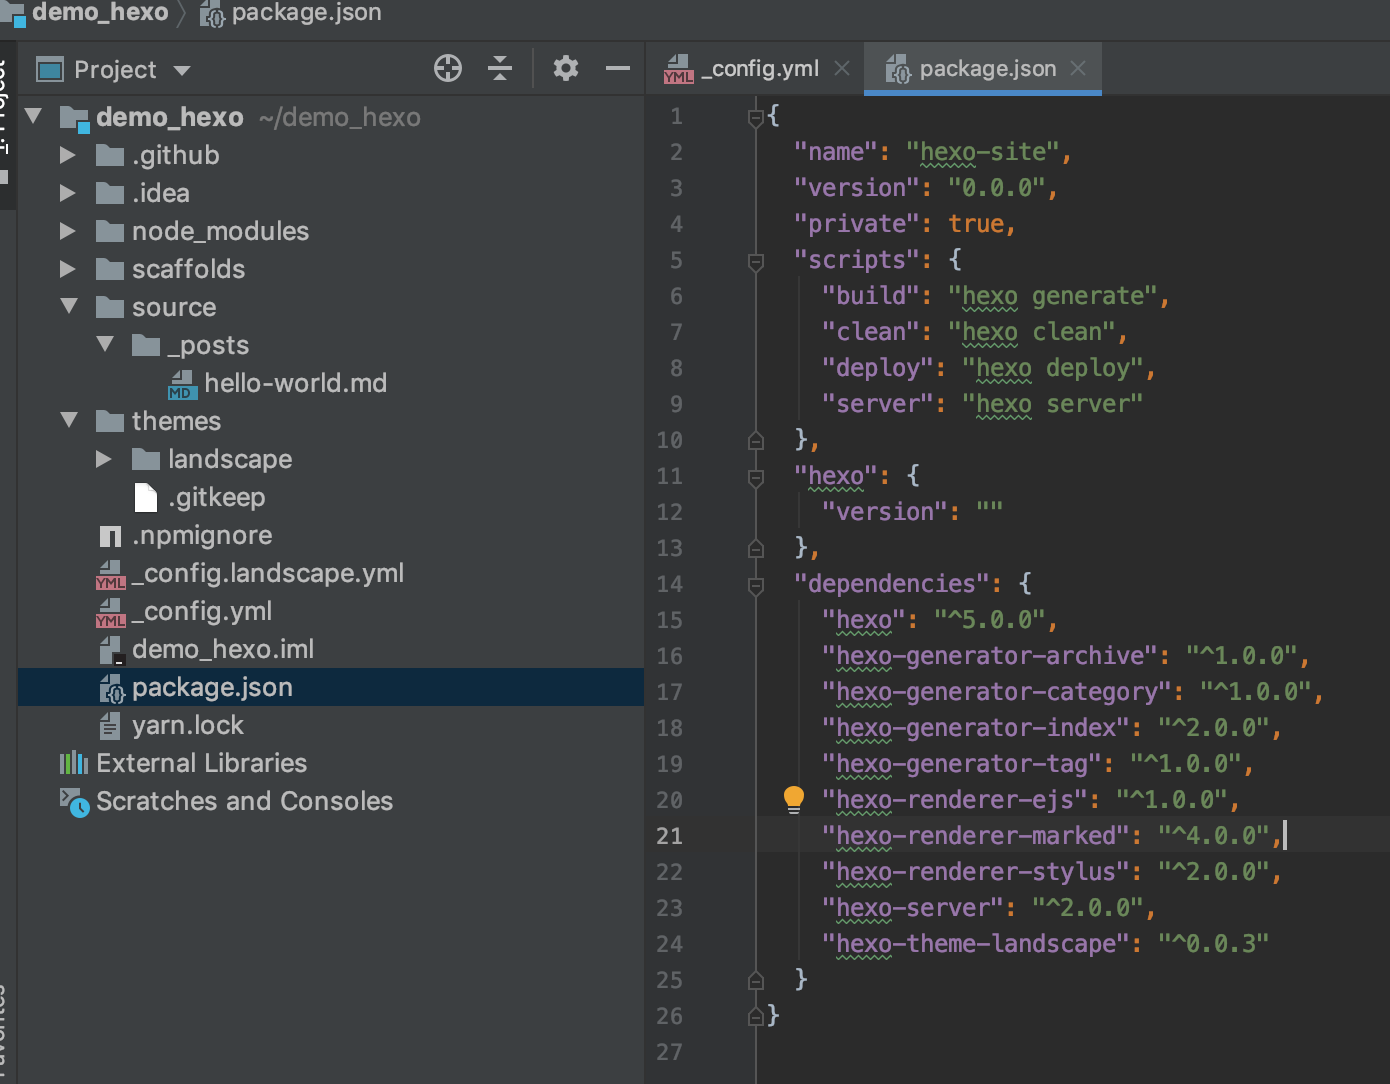1390x1084 pixels.
Task: Click fold end marker at line 10
Action: (x=756, y=440)
